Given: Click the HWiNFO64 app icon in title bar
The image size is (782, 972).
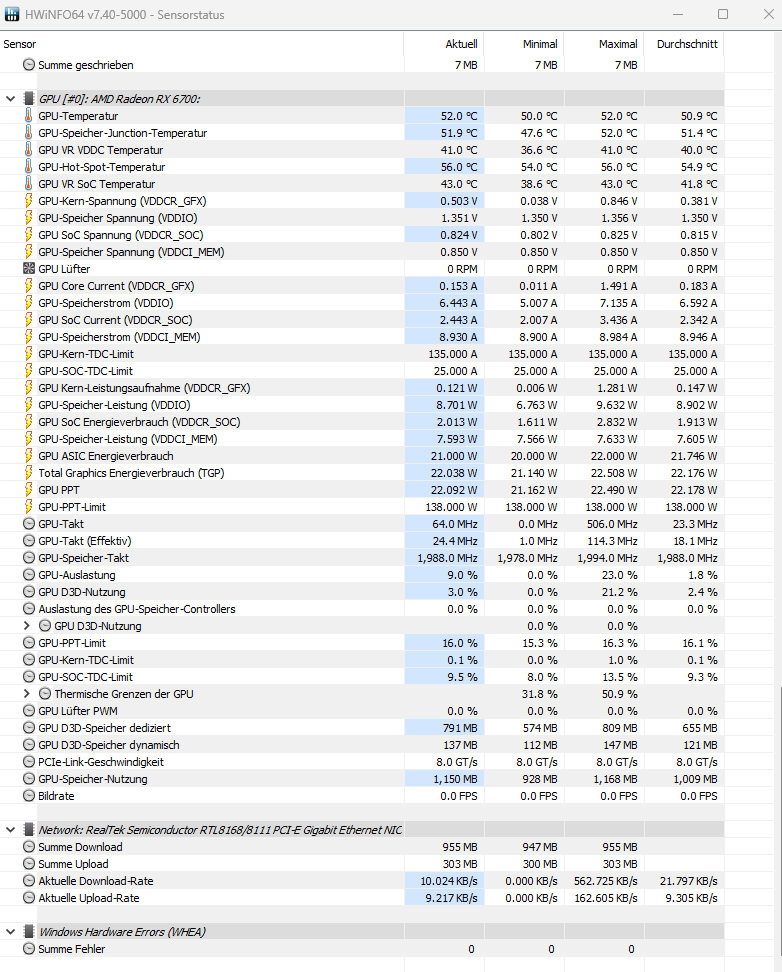Looking at the screenshot, I should (12, 14).
